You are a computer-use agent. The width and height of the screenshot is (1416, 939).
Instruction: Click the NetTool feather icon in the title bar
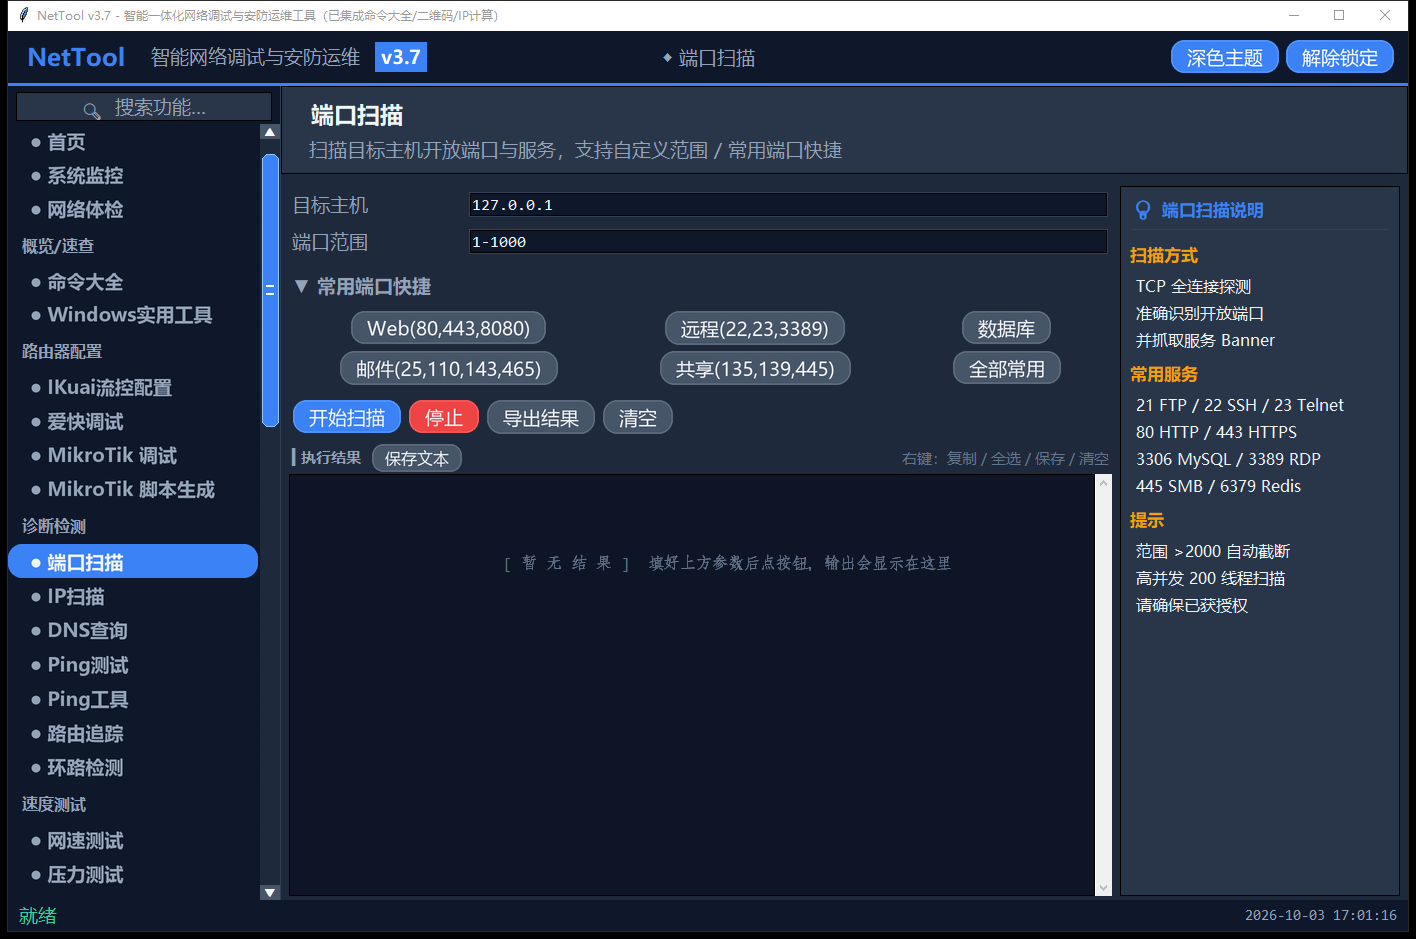23,15
